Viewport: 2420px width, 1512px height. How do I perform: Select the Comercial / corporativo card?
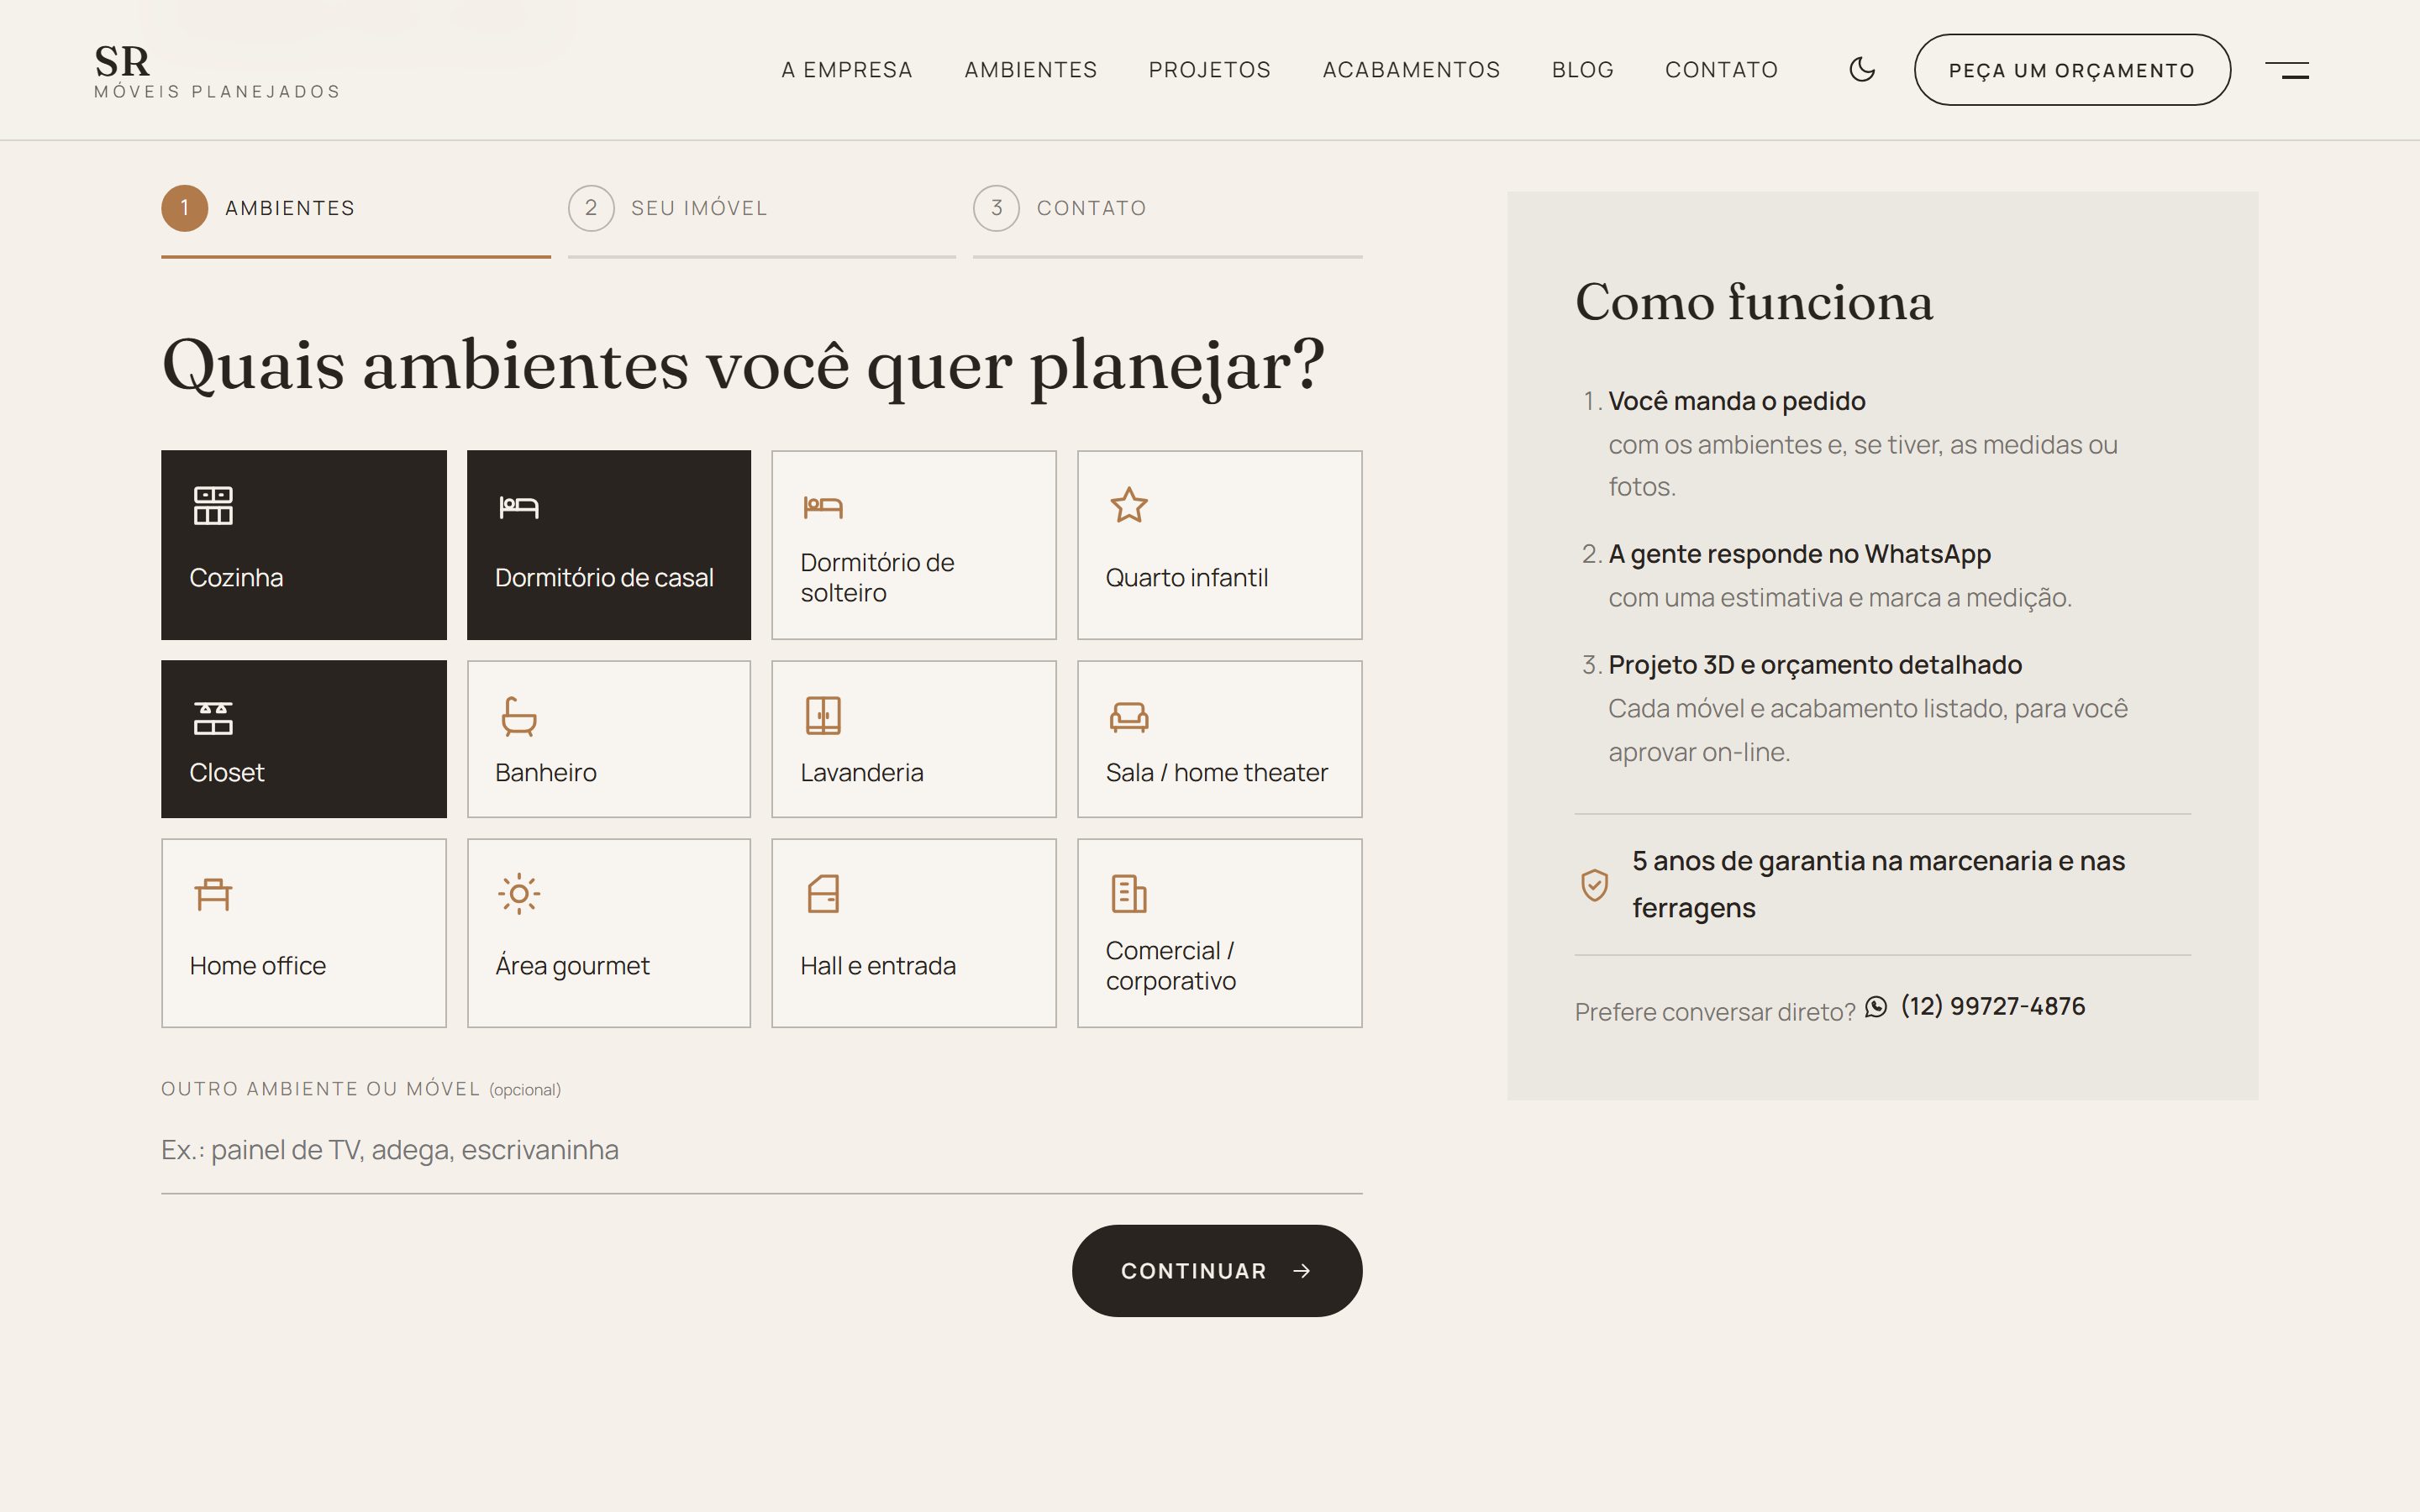(1219, 933)
